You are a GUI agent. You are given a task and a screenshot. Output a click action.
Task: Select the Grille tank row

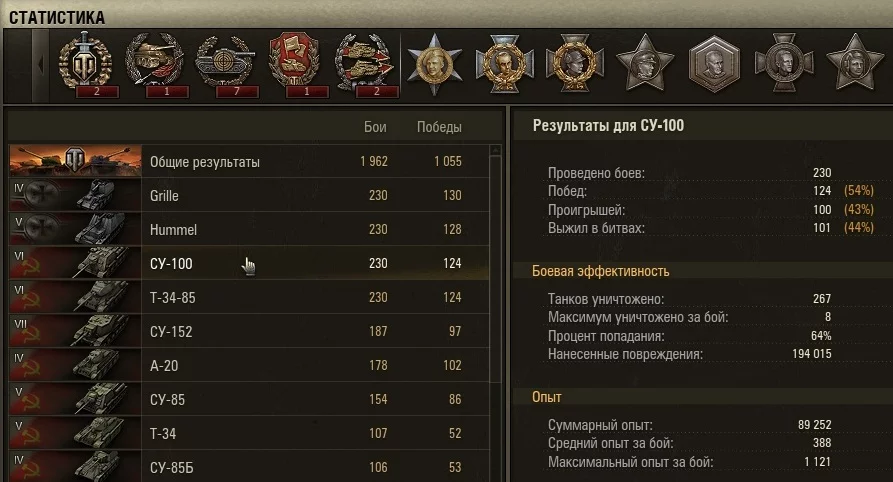tap(249, 195)
